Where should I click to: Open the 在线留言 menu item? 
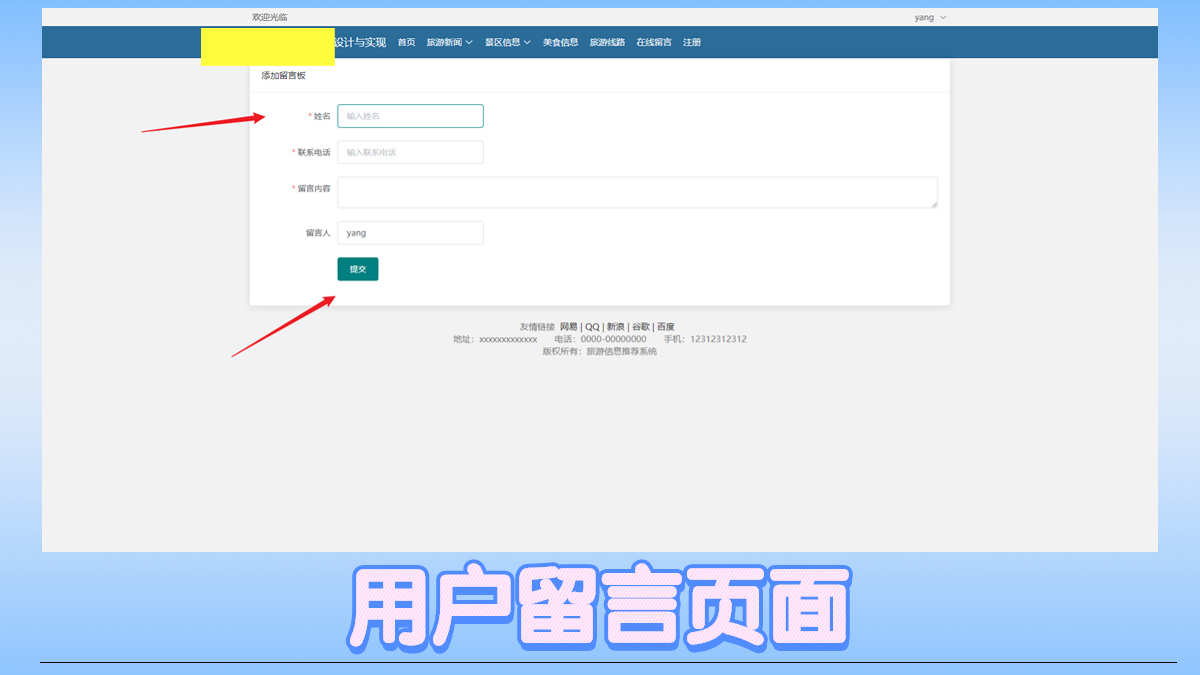(x=654, y=42)
